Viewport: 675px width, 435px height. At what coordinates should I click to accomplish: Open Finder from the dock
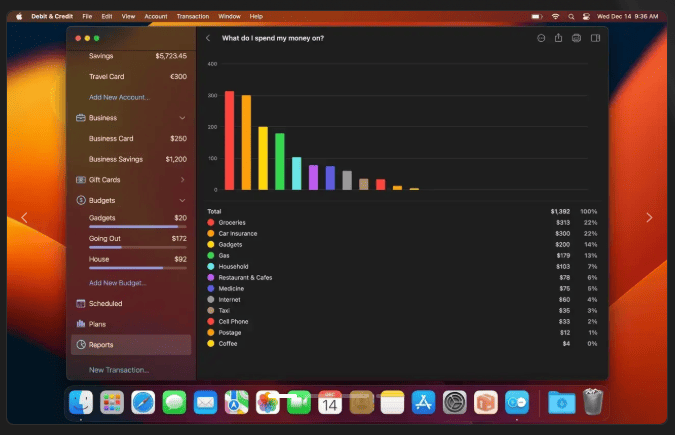(x=81, y=402)
